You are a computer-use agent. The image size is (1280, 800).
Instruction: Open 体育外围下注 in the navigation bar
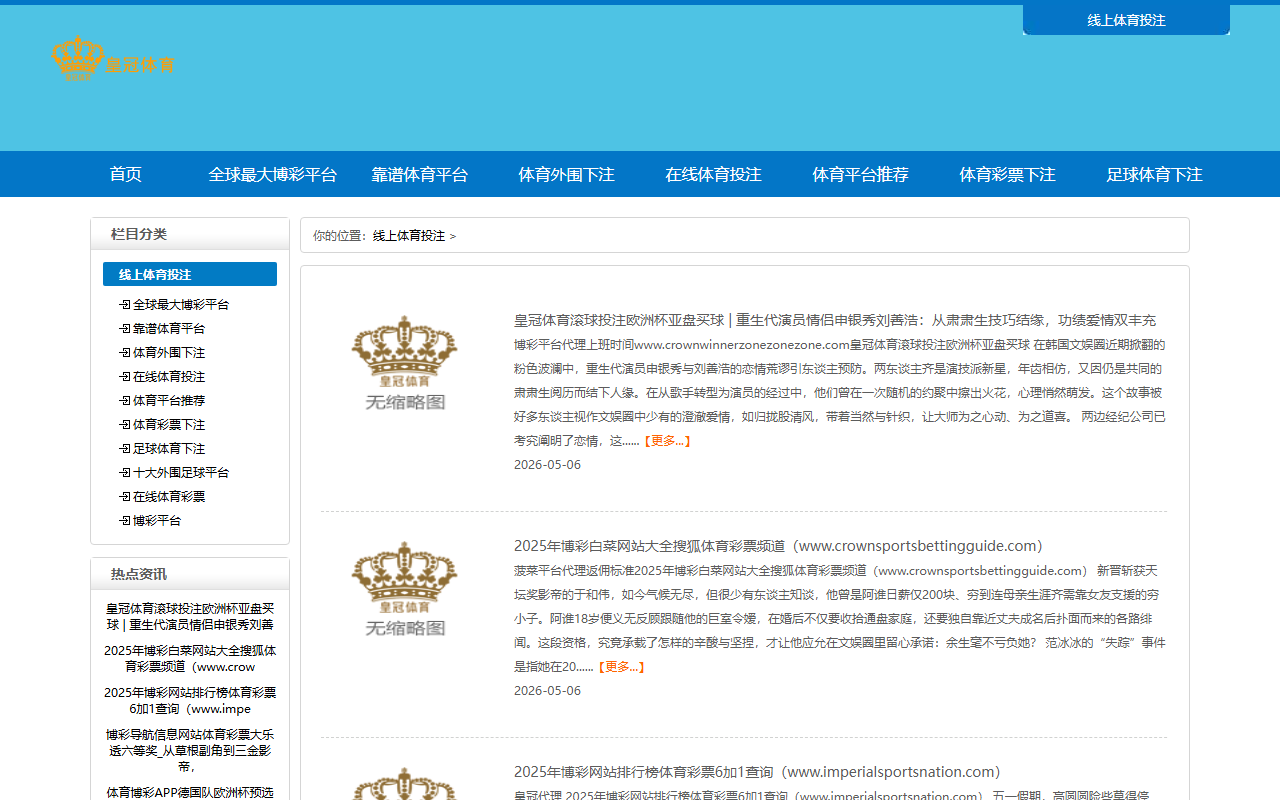[567, 174]
